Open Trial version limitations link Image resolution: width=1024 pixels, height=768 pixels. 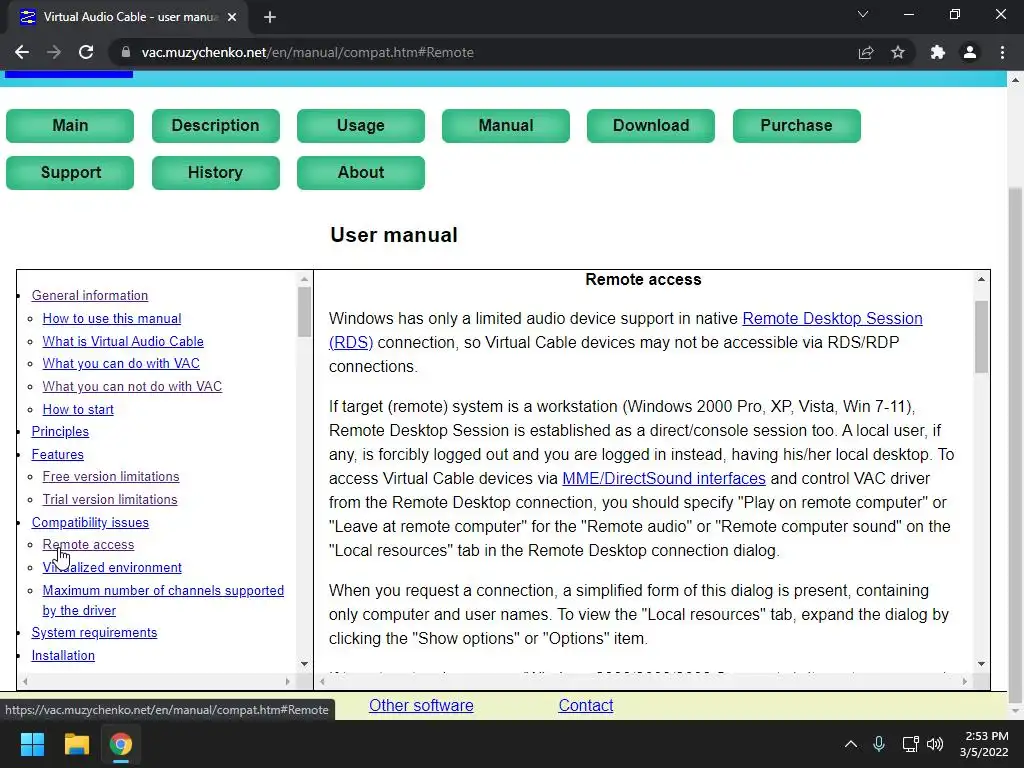pyautogui.click(x=110, y=499)
